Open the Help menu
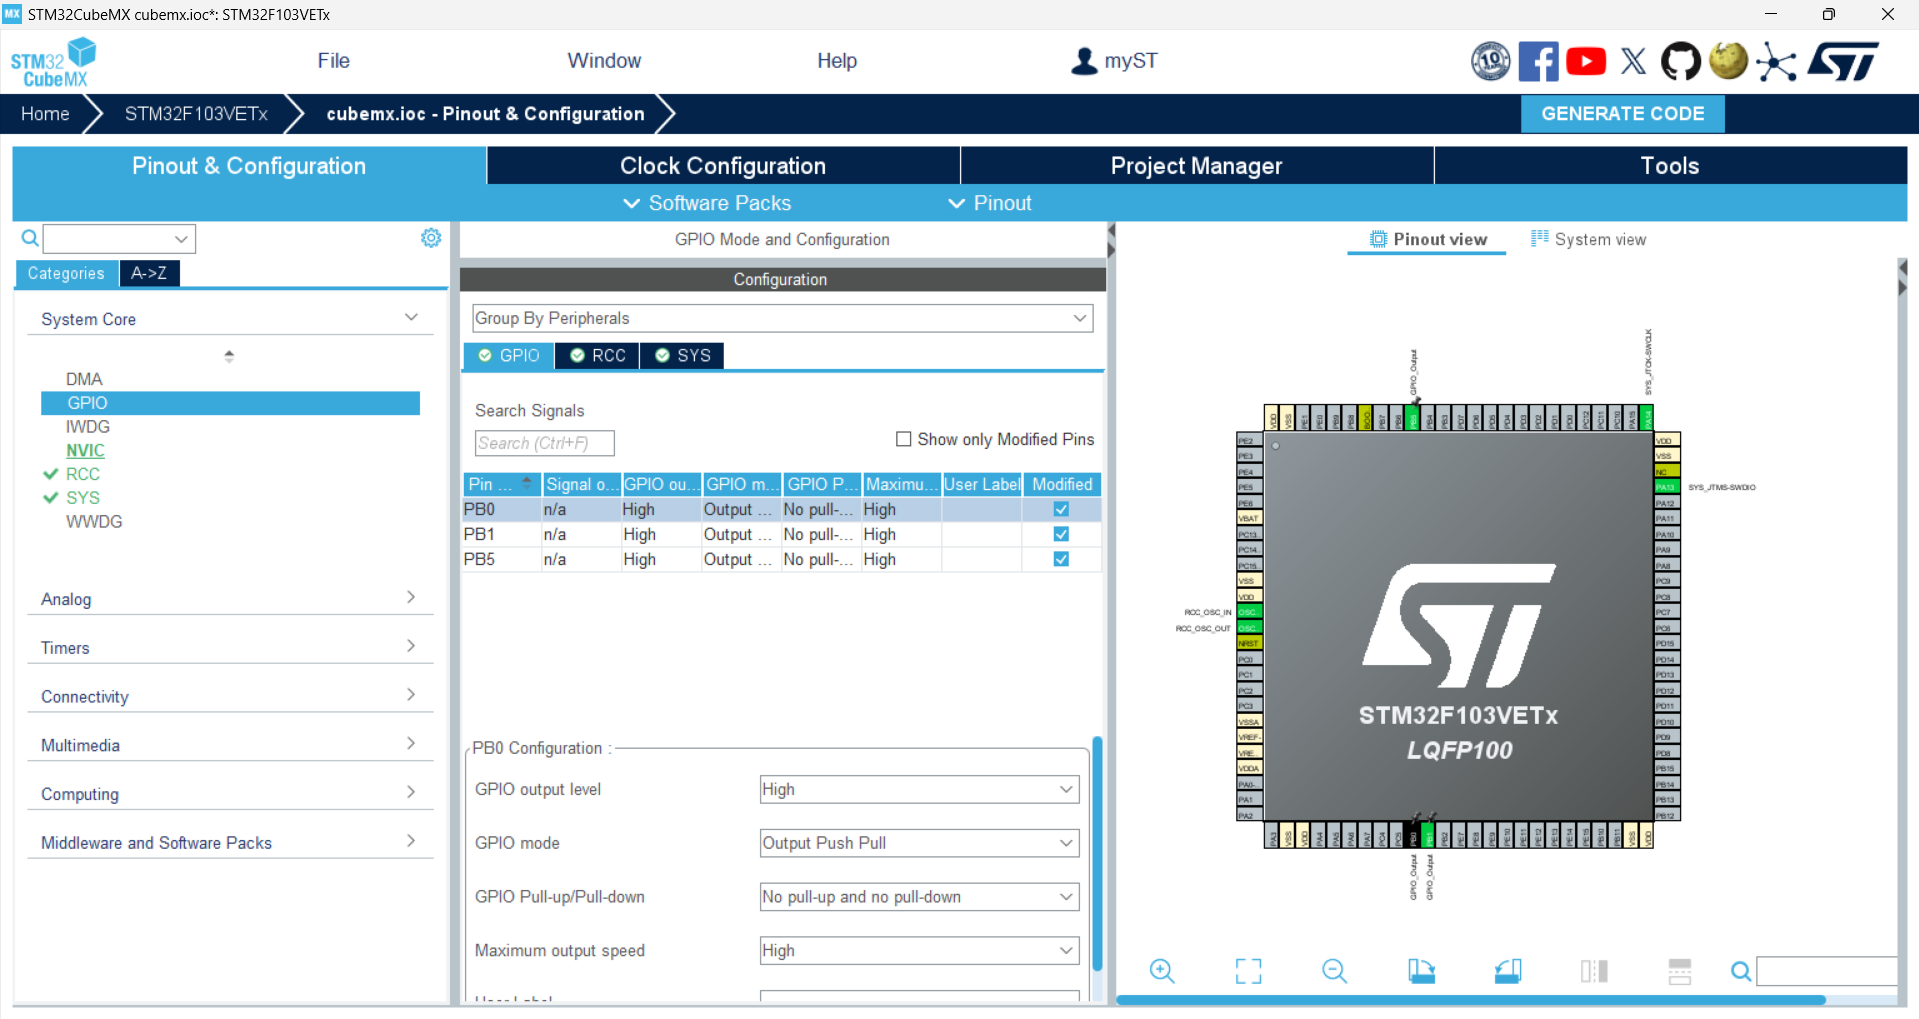 coord(837,61)
